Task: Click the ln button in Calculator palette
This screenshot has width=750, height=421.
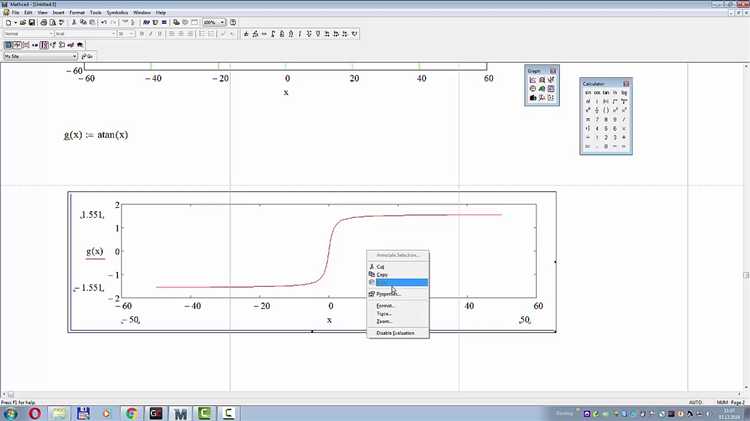Action: [x=615, y=92]
